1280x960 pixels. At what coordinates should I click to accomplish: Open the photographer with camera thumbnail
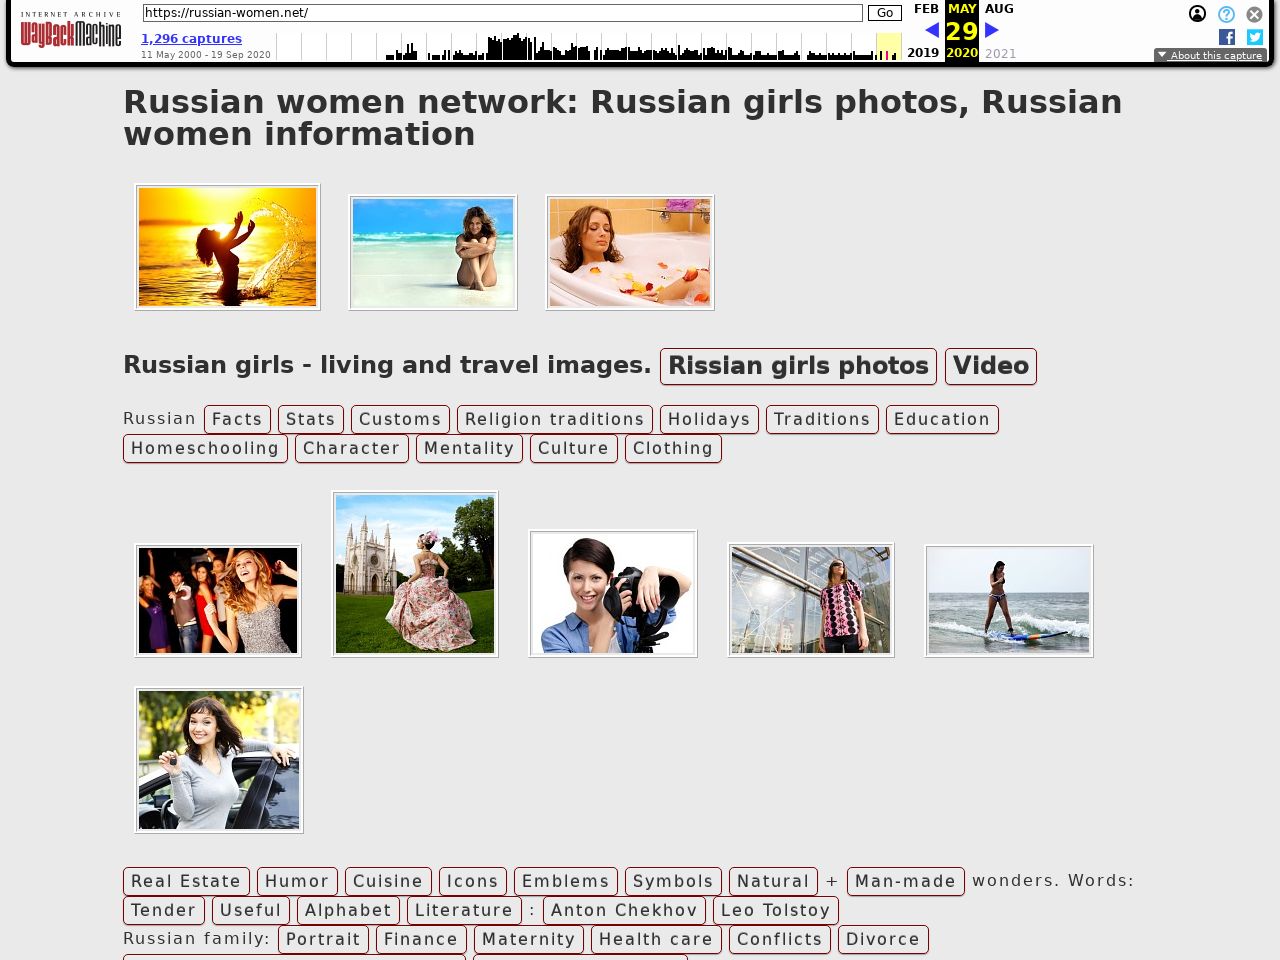click(x=612, y=594)
